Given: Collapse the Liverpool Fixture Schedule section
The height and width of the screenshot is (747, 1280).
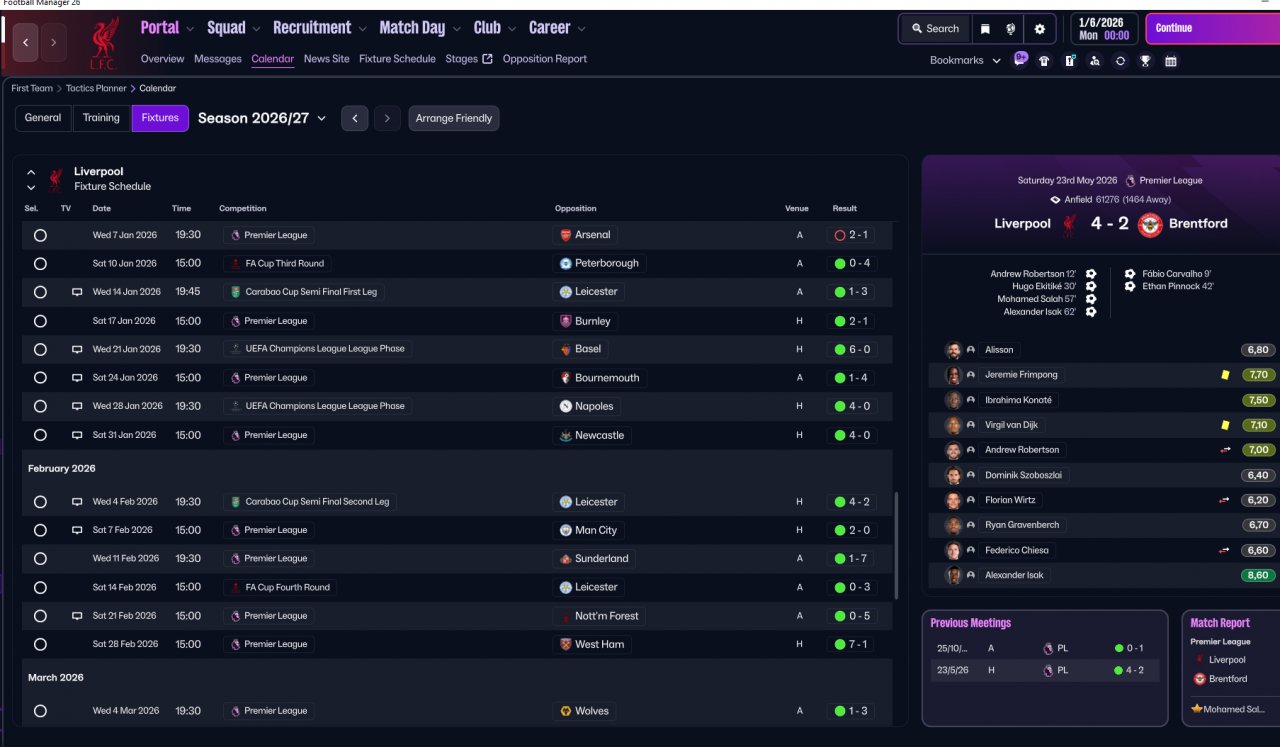Looking at the screenshot, I should tap(31, 172).
